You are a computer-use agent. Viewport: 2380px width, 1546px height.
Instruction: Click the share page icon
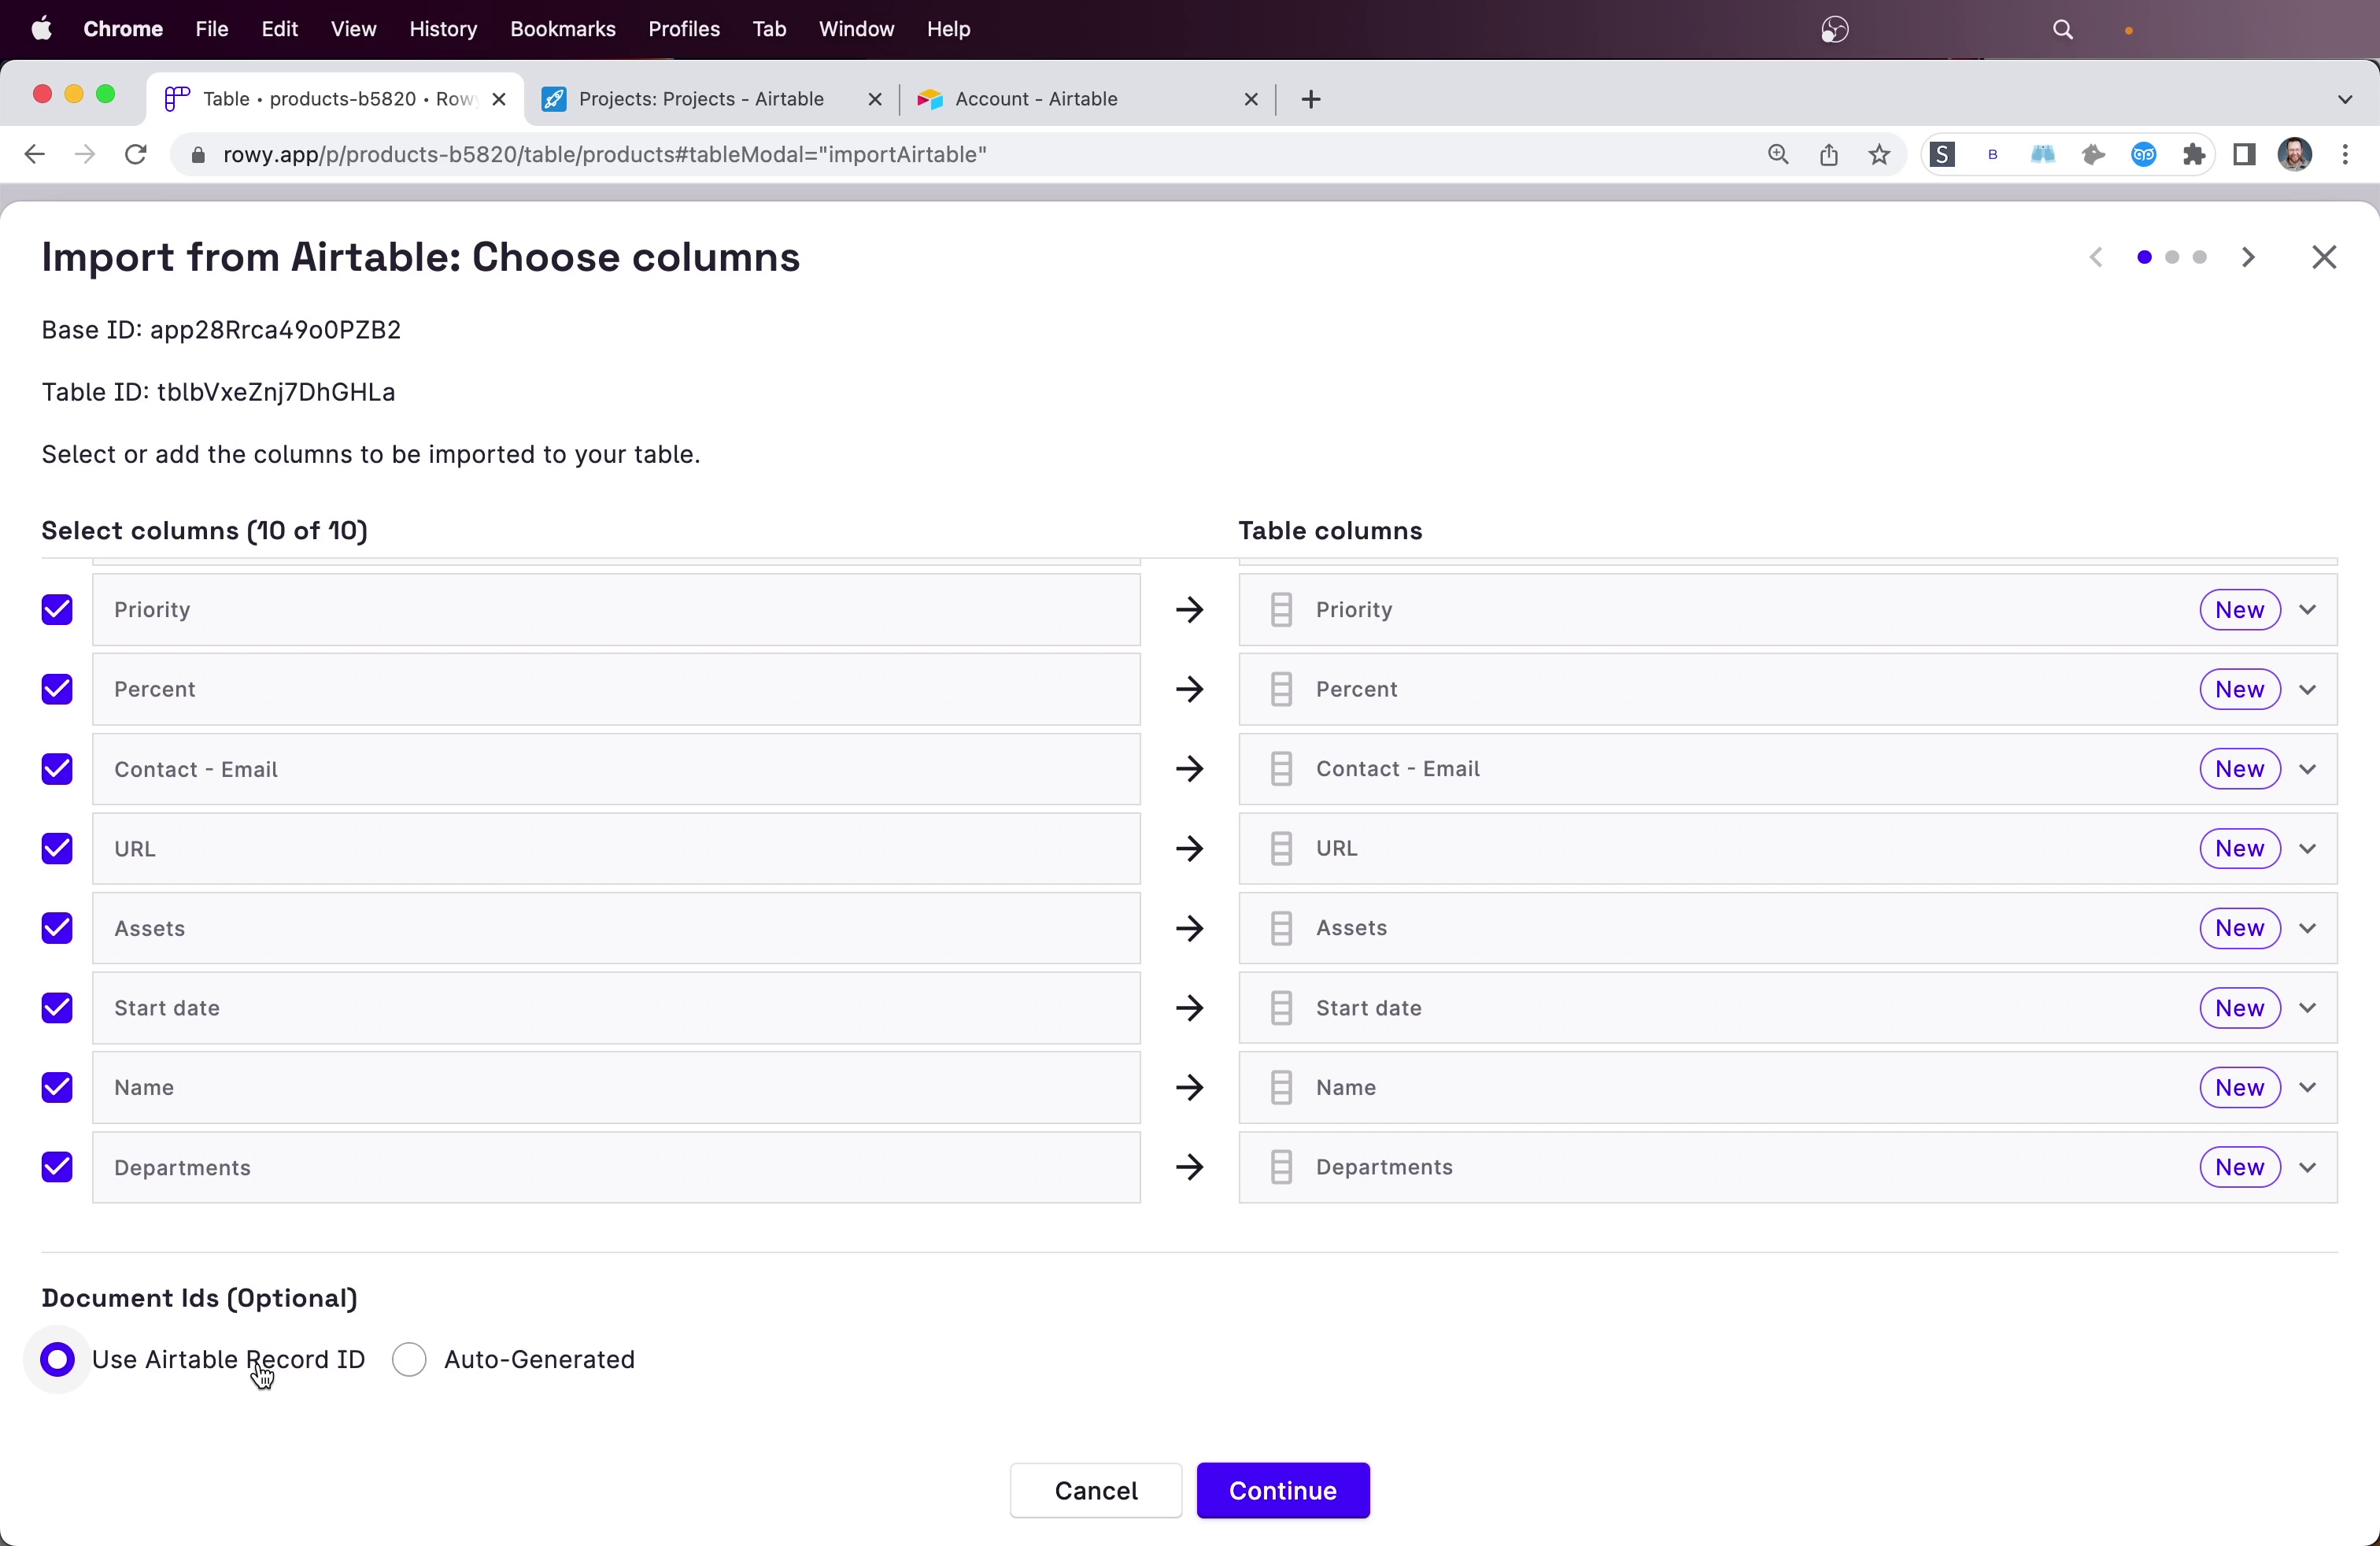click(x=1828, y=155)
